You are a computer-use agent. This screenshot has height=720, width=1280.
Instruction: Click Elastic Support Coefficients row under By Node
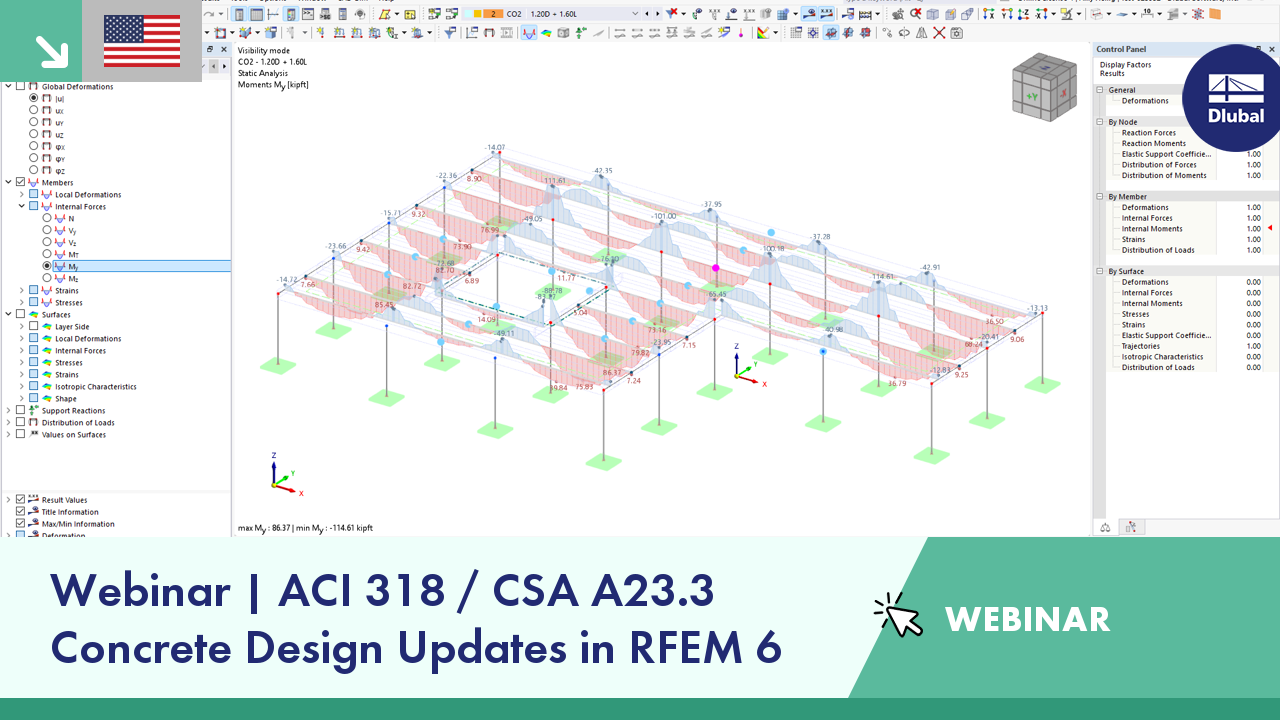coord(1167,154)
